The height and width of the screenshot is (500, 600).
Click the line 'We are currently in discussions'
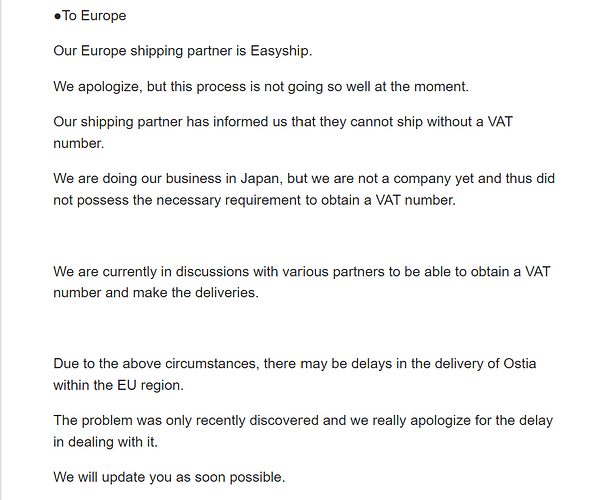[302, 272]
